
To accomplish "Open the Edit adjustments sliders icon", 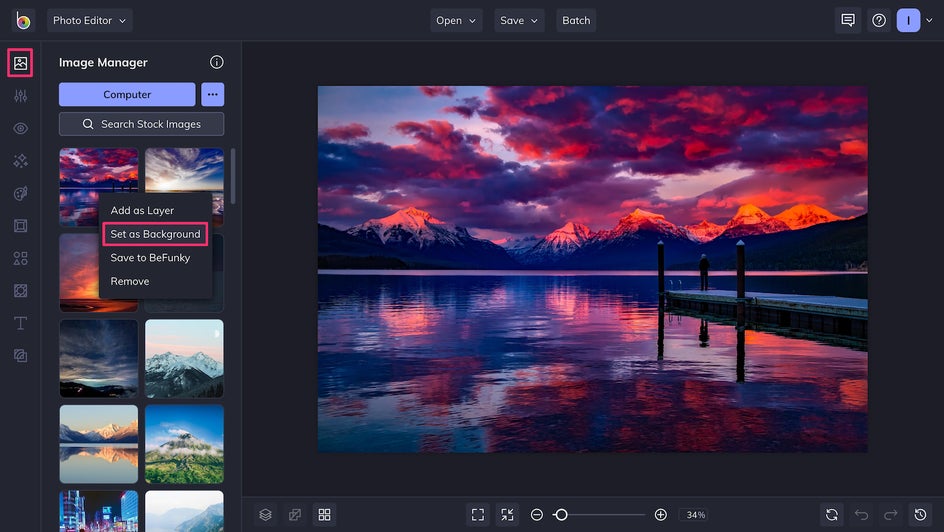I will point(20,96).
